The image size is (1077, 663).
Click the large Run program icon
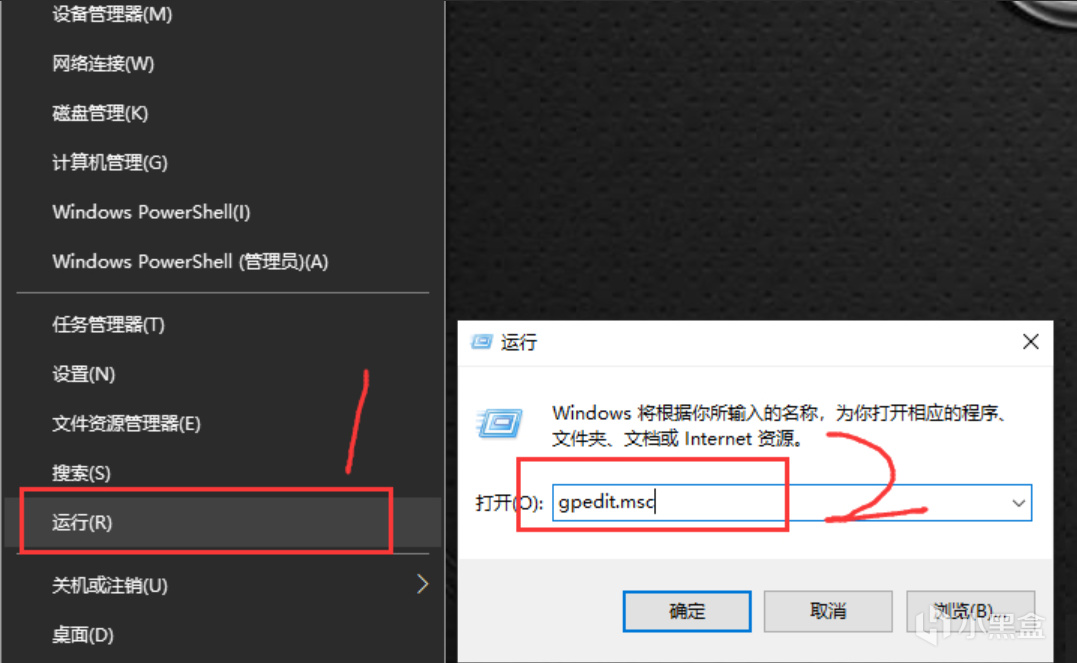click(499, 423)
